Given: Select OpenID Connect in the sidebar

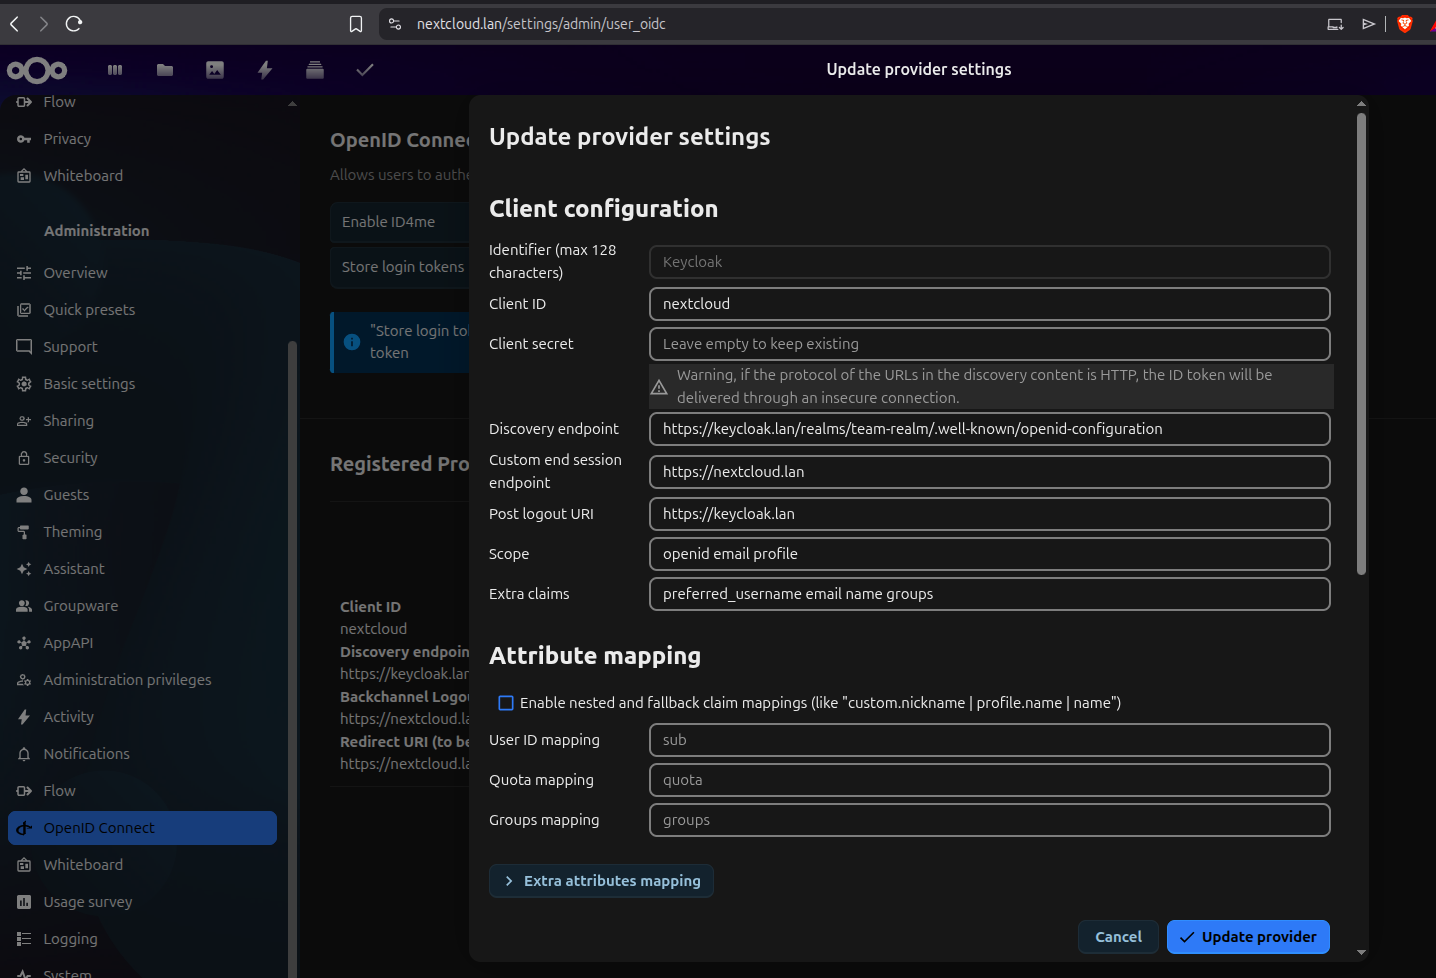Looking at the screenshot, I should (x=100, y=828).
